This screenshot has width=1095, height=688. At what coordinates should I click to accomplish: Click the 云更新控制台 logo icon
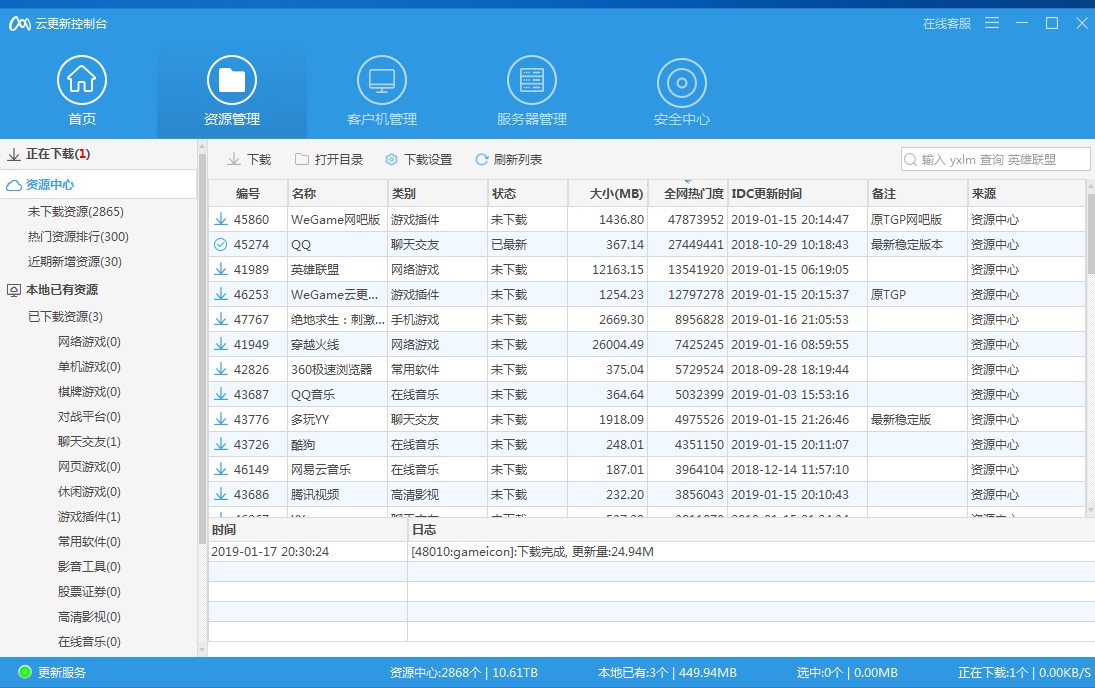point(20,24)
